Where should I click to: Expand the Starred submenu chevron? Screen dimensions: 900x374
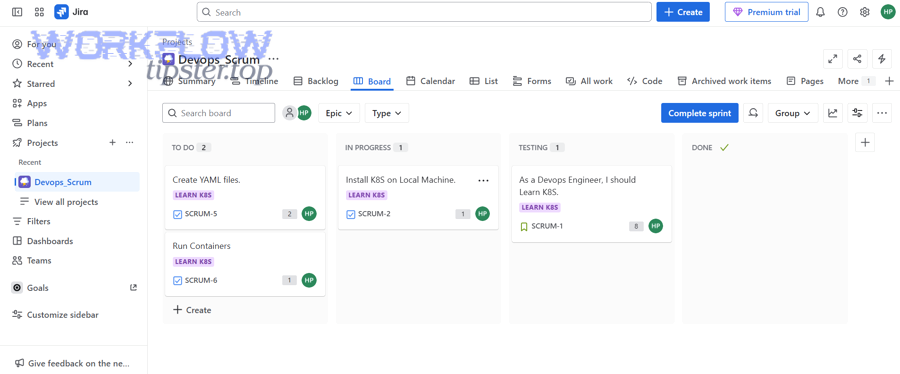(130, 84)
